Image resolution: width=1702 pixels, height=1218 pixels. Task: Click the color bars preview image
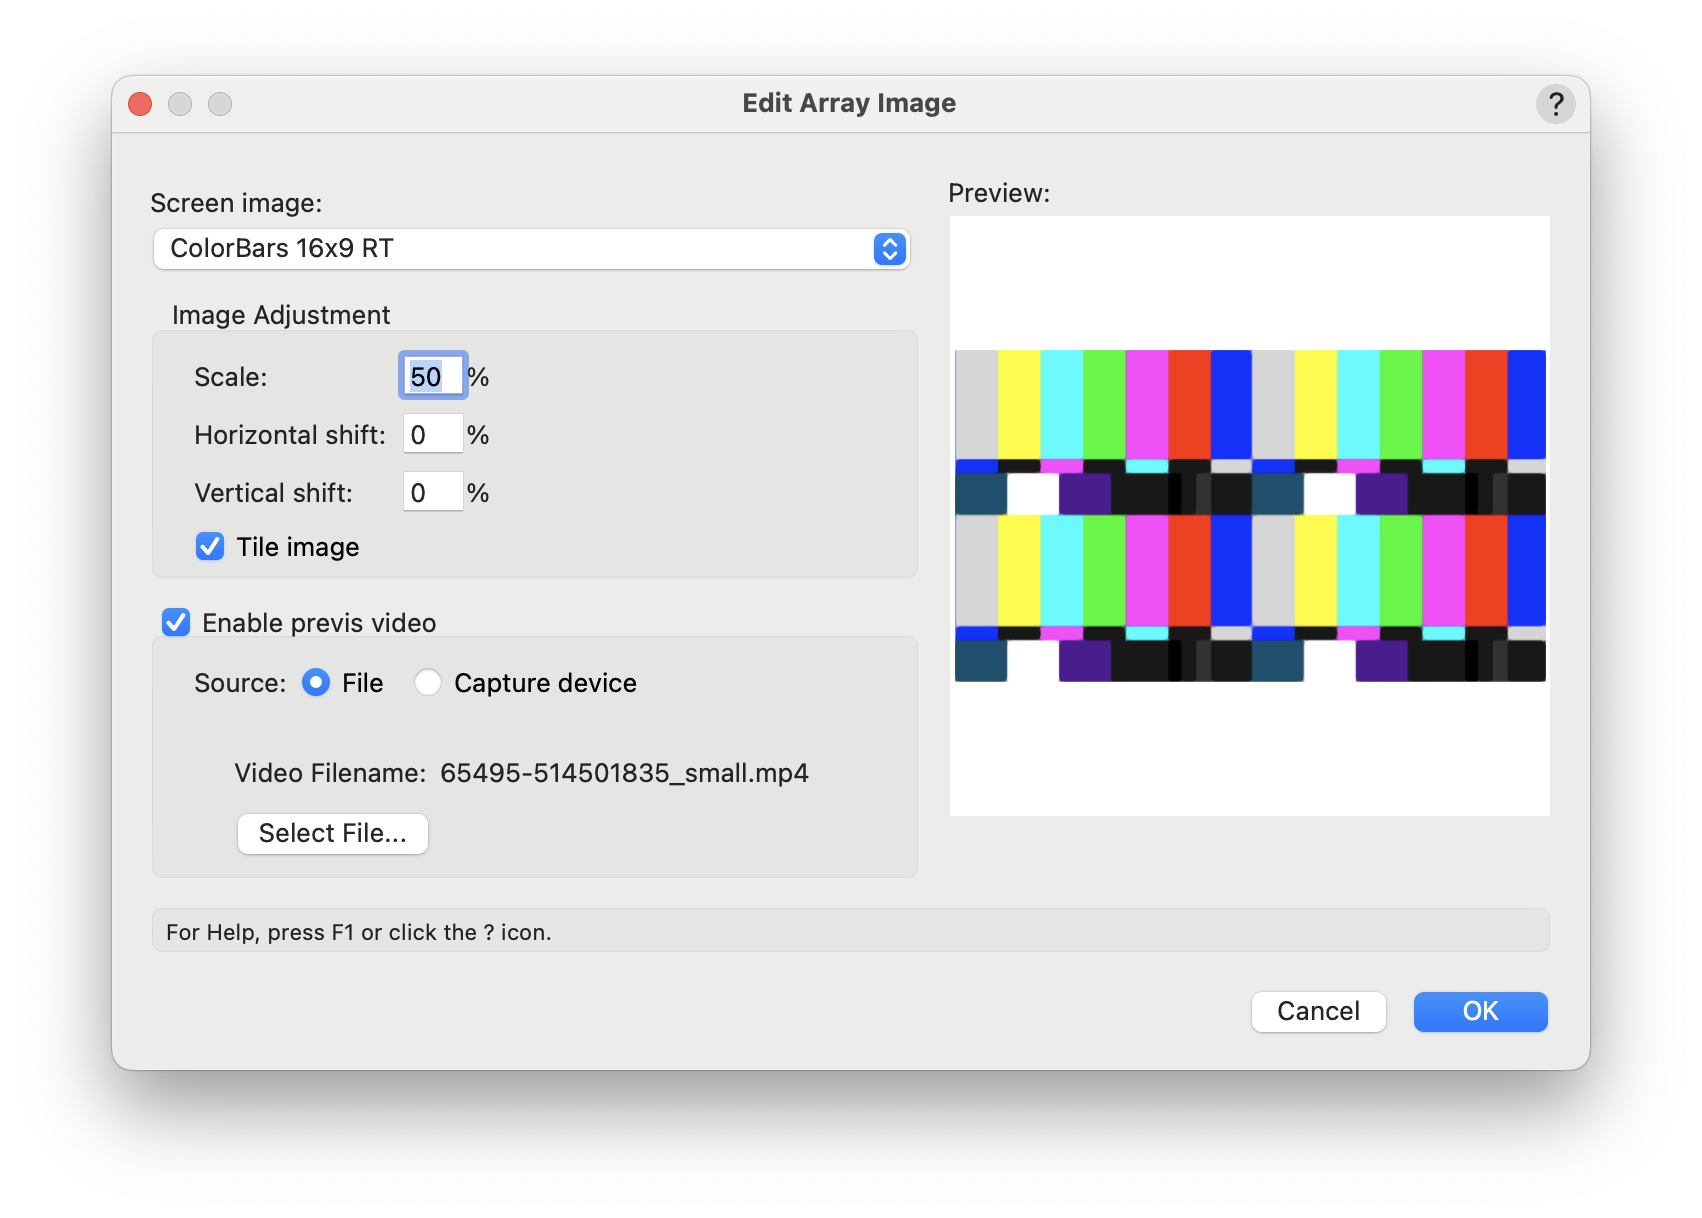(x=1250, y=516)
